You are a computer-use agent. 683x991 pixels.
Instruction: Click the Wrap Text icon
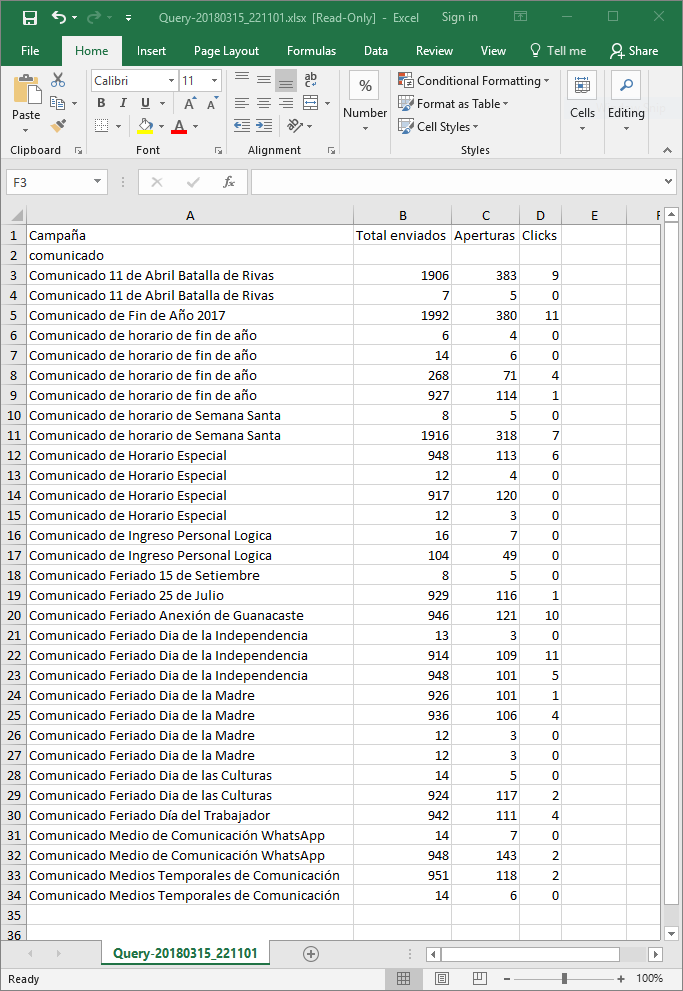tap(310, 80)
